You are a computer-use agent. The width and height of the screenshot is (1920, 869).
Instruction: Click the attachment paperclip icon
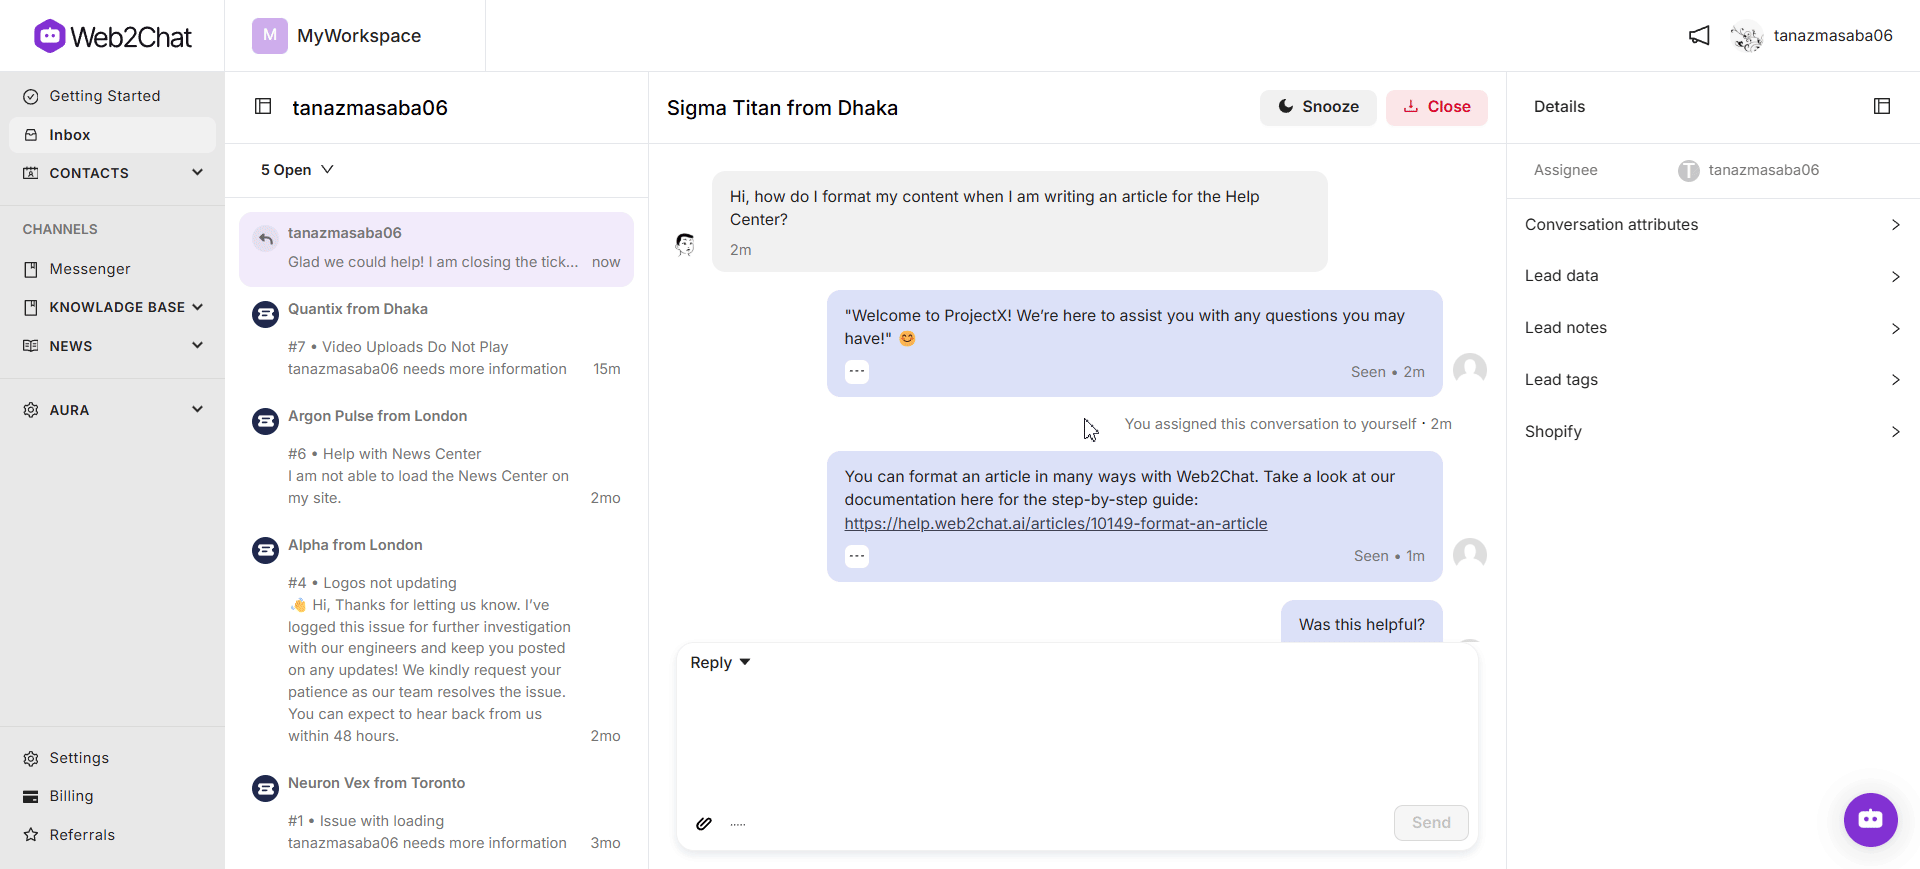coord(704,823)
